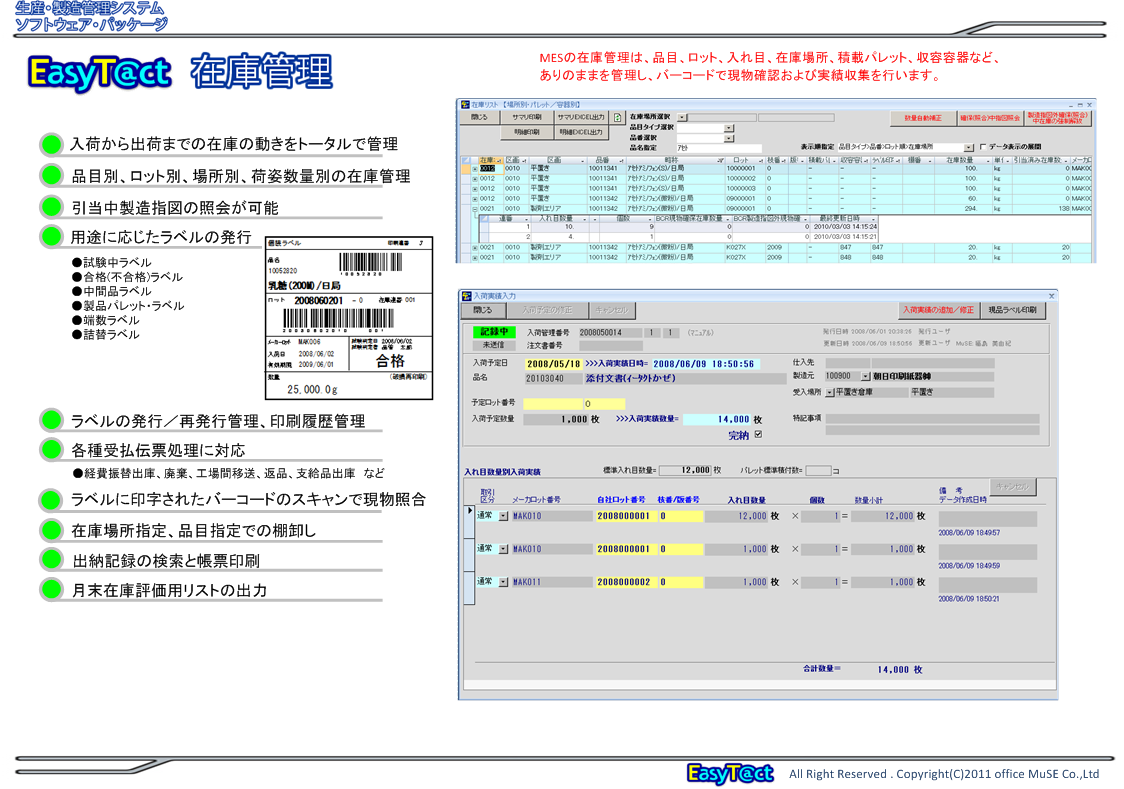Expand row with lot 10000001
Image resolution: width=1124 pixels, height=789 pixels.
pyautogui.click(x=475, y=169)
